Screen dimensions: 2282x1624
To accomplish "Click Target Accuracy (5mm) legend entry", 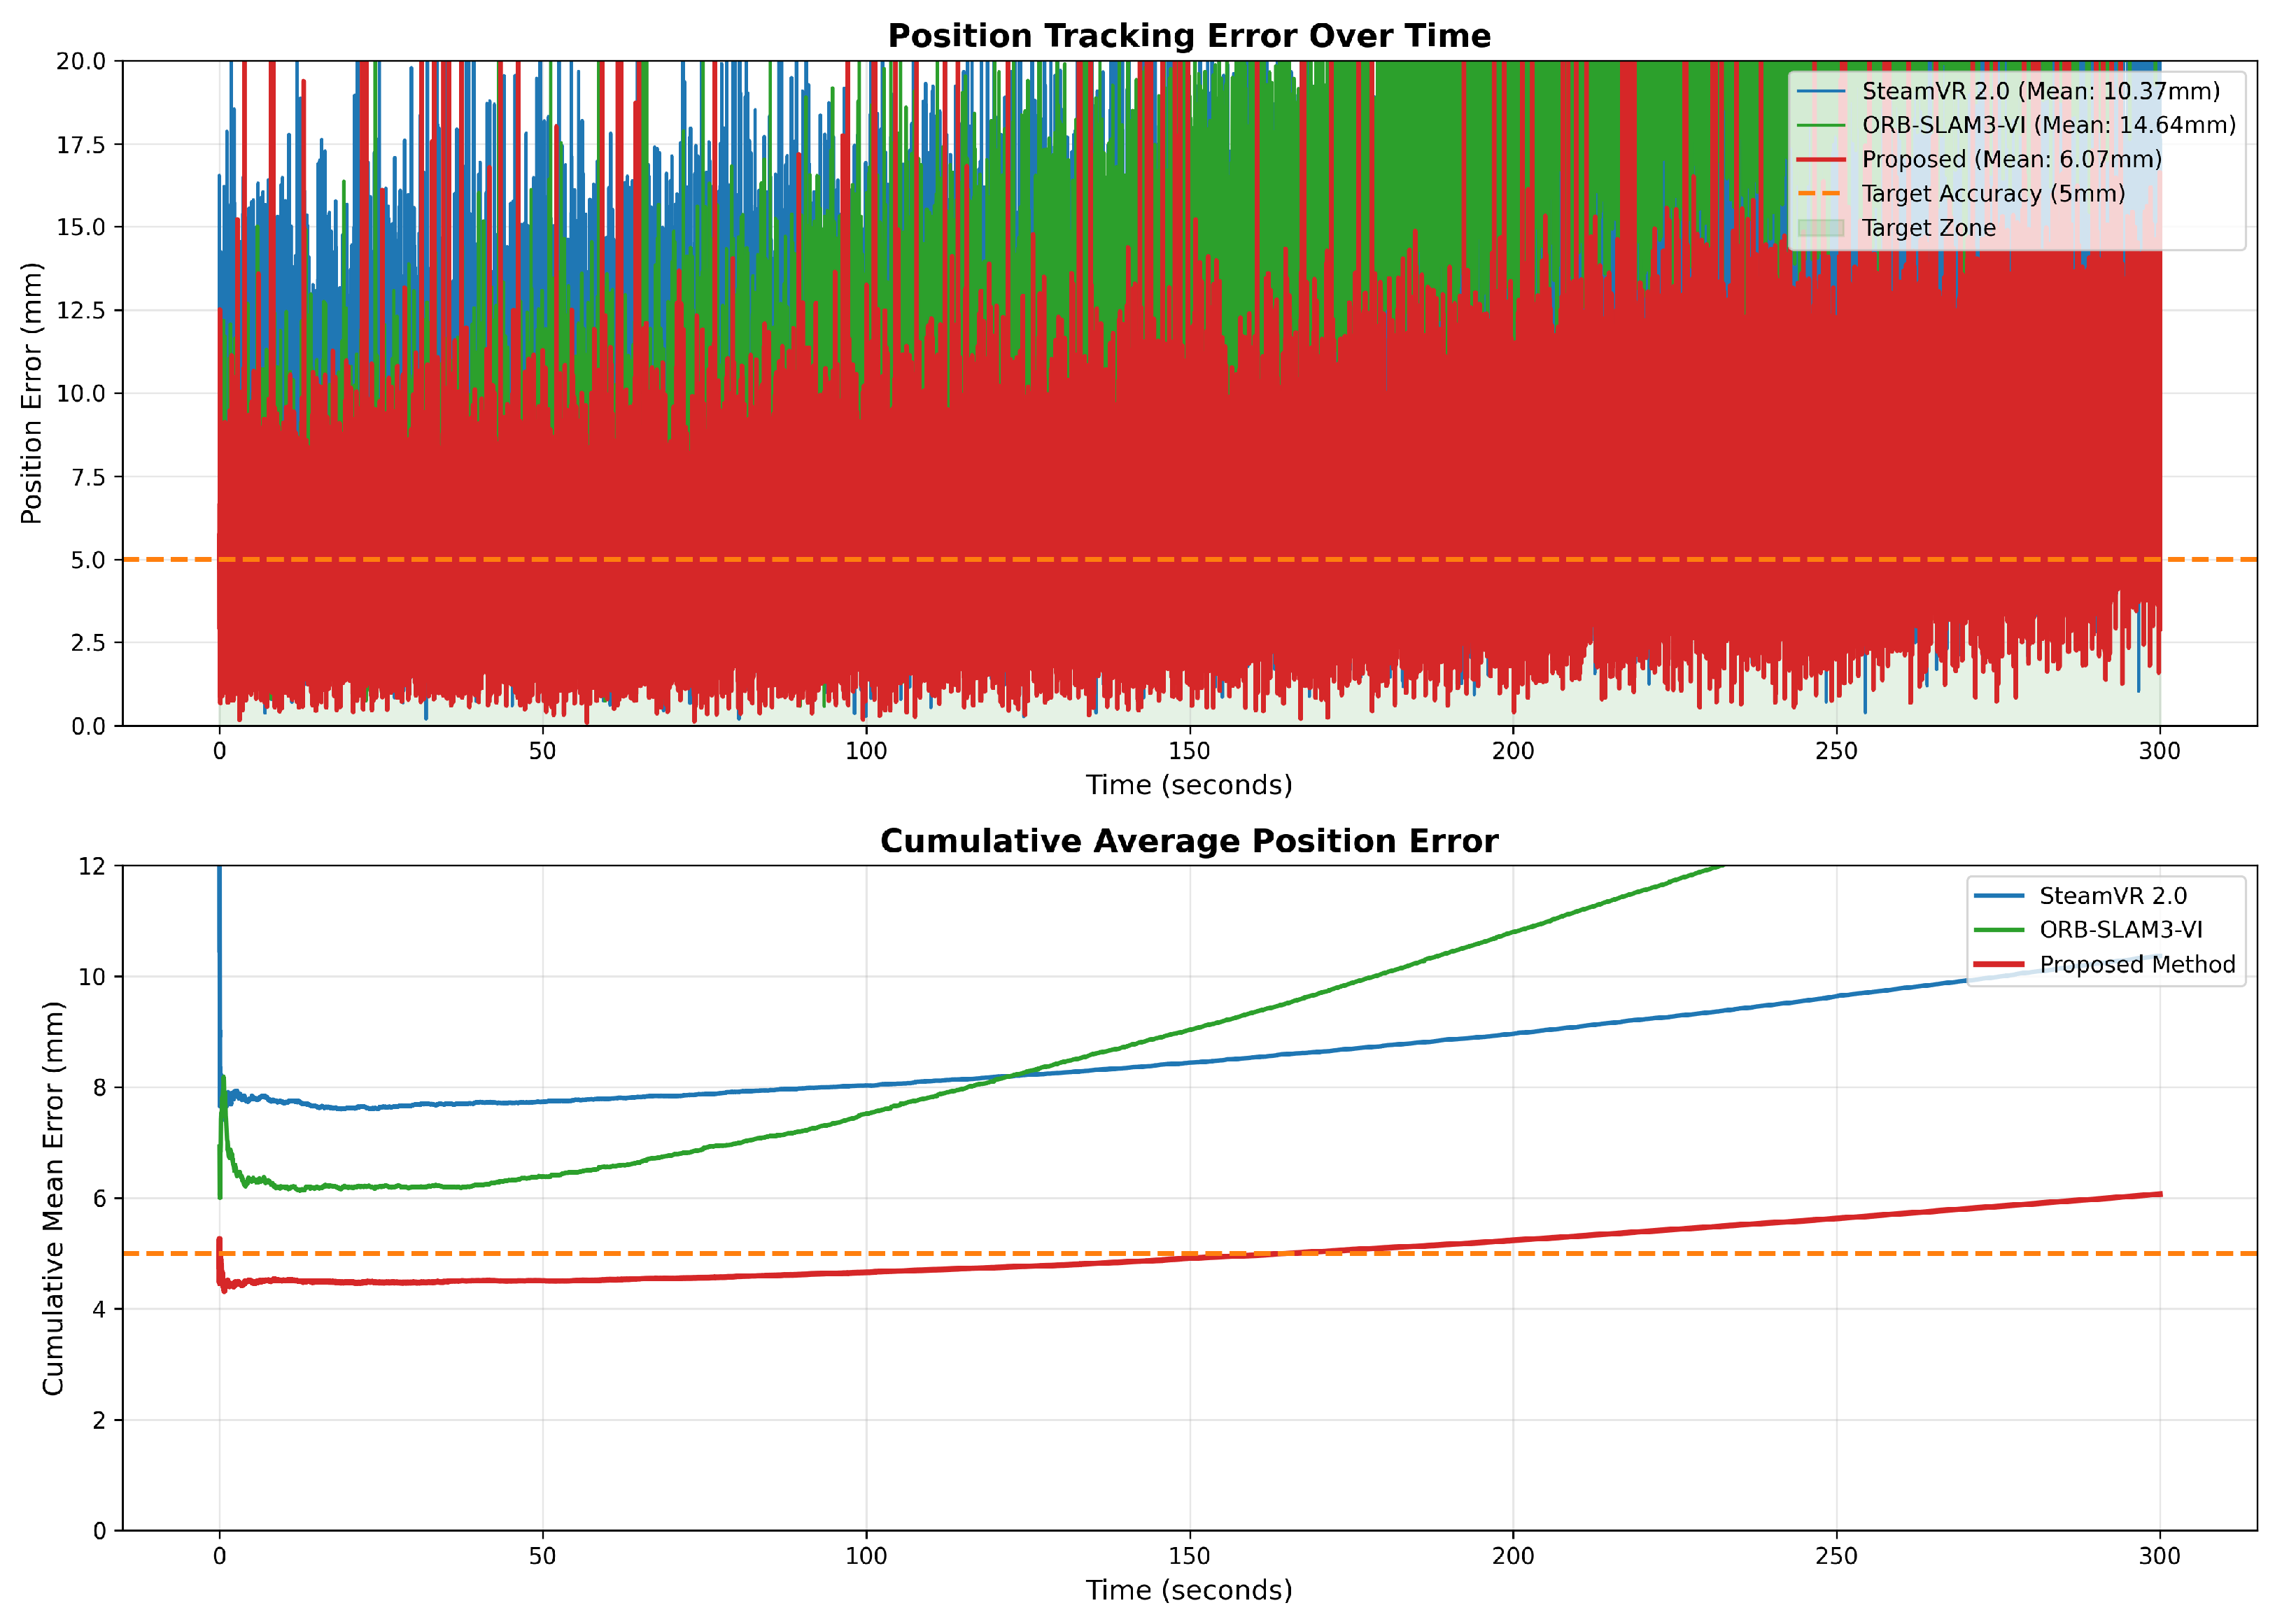I will 1992,193.
